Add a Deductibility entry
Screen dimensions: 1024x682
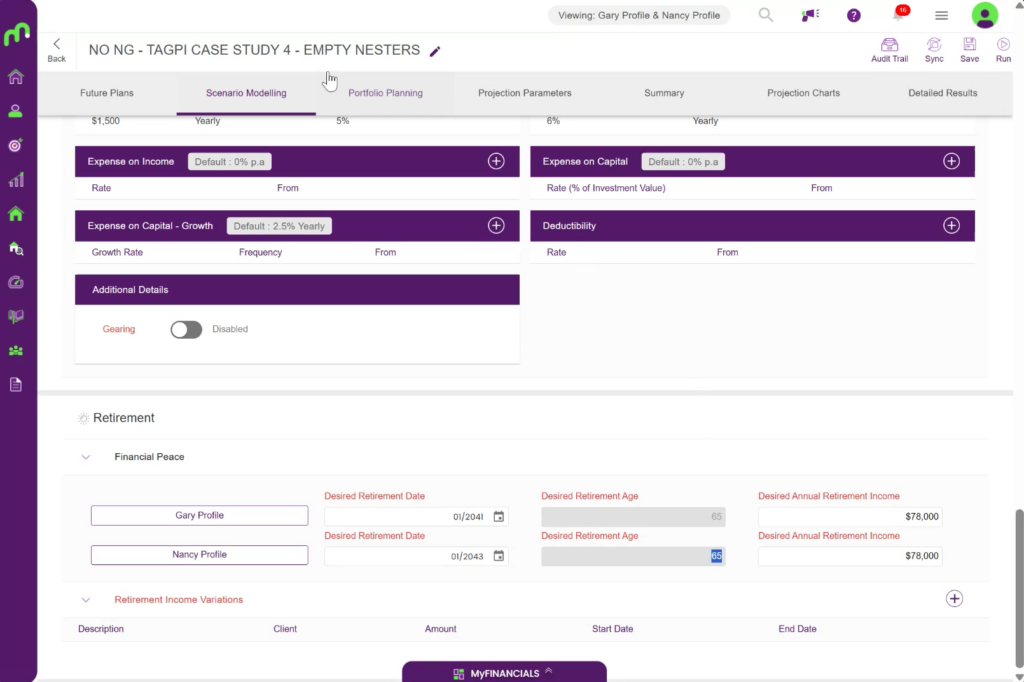[x=952, y=225]
